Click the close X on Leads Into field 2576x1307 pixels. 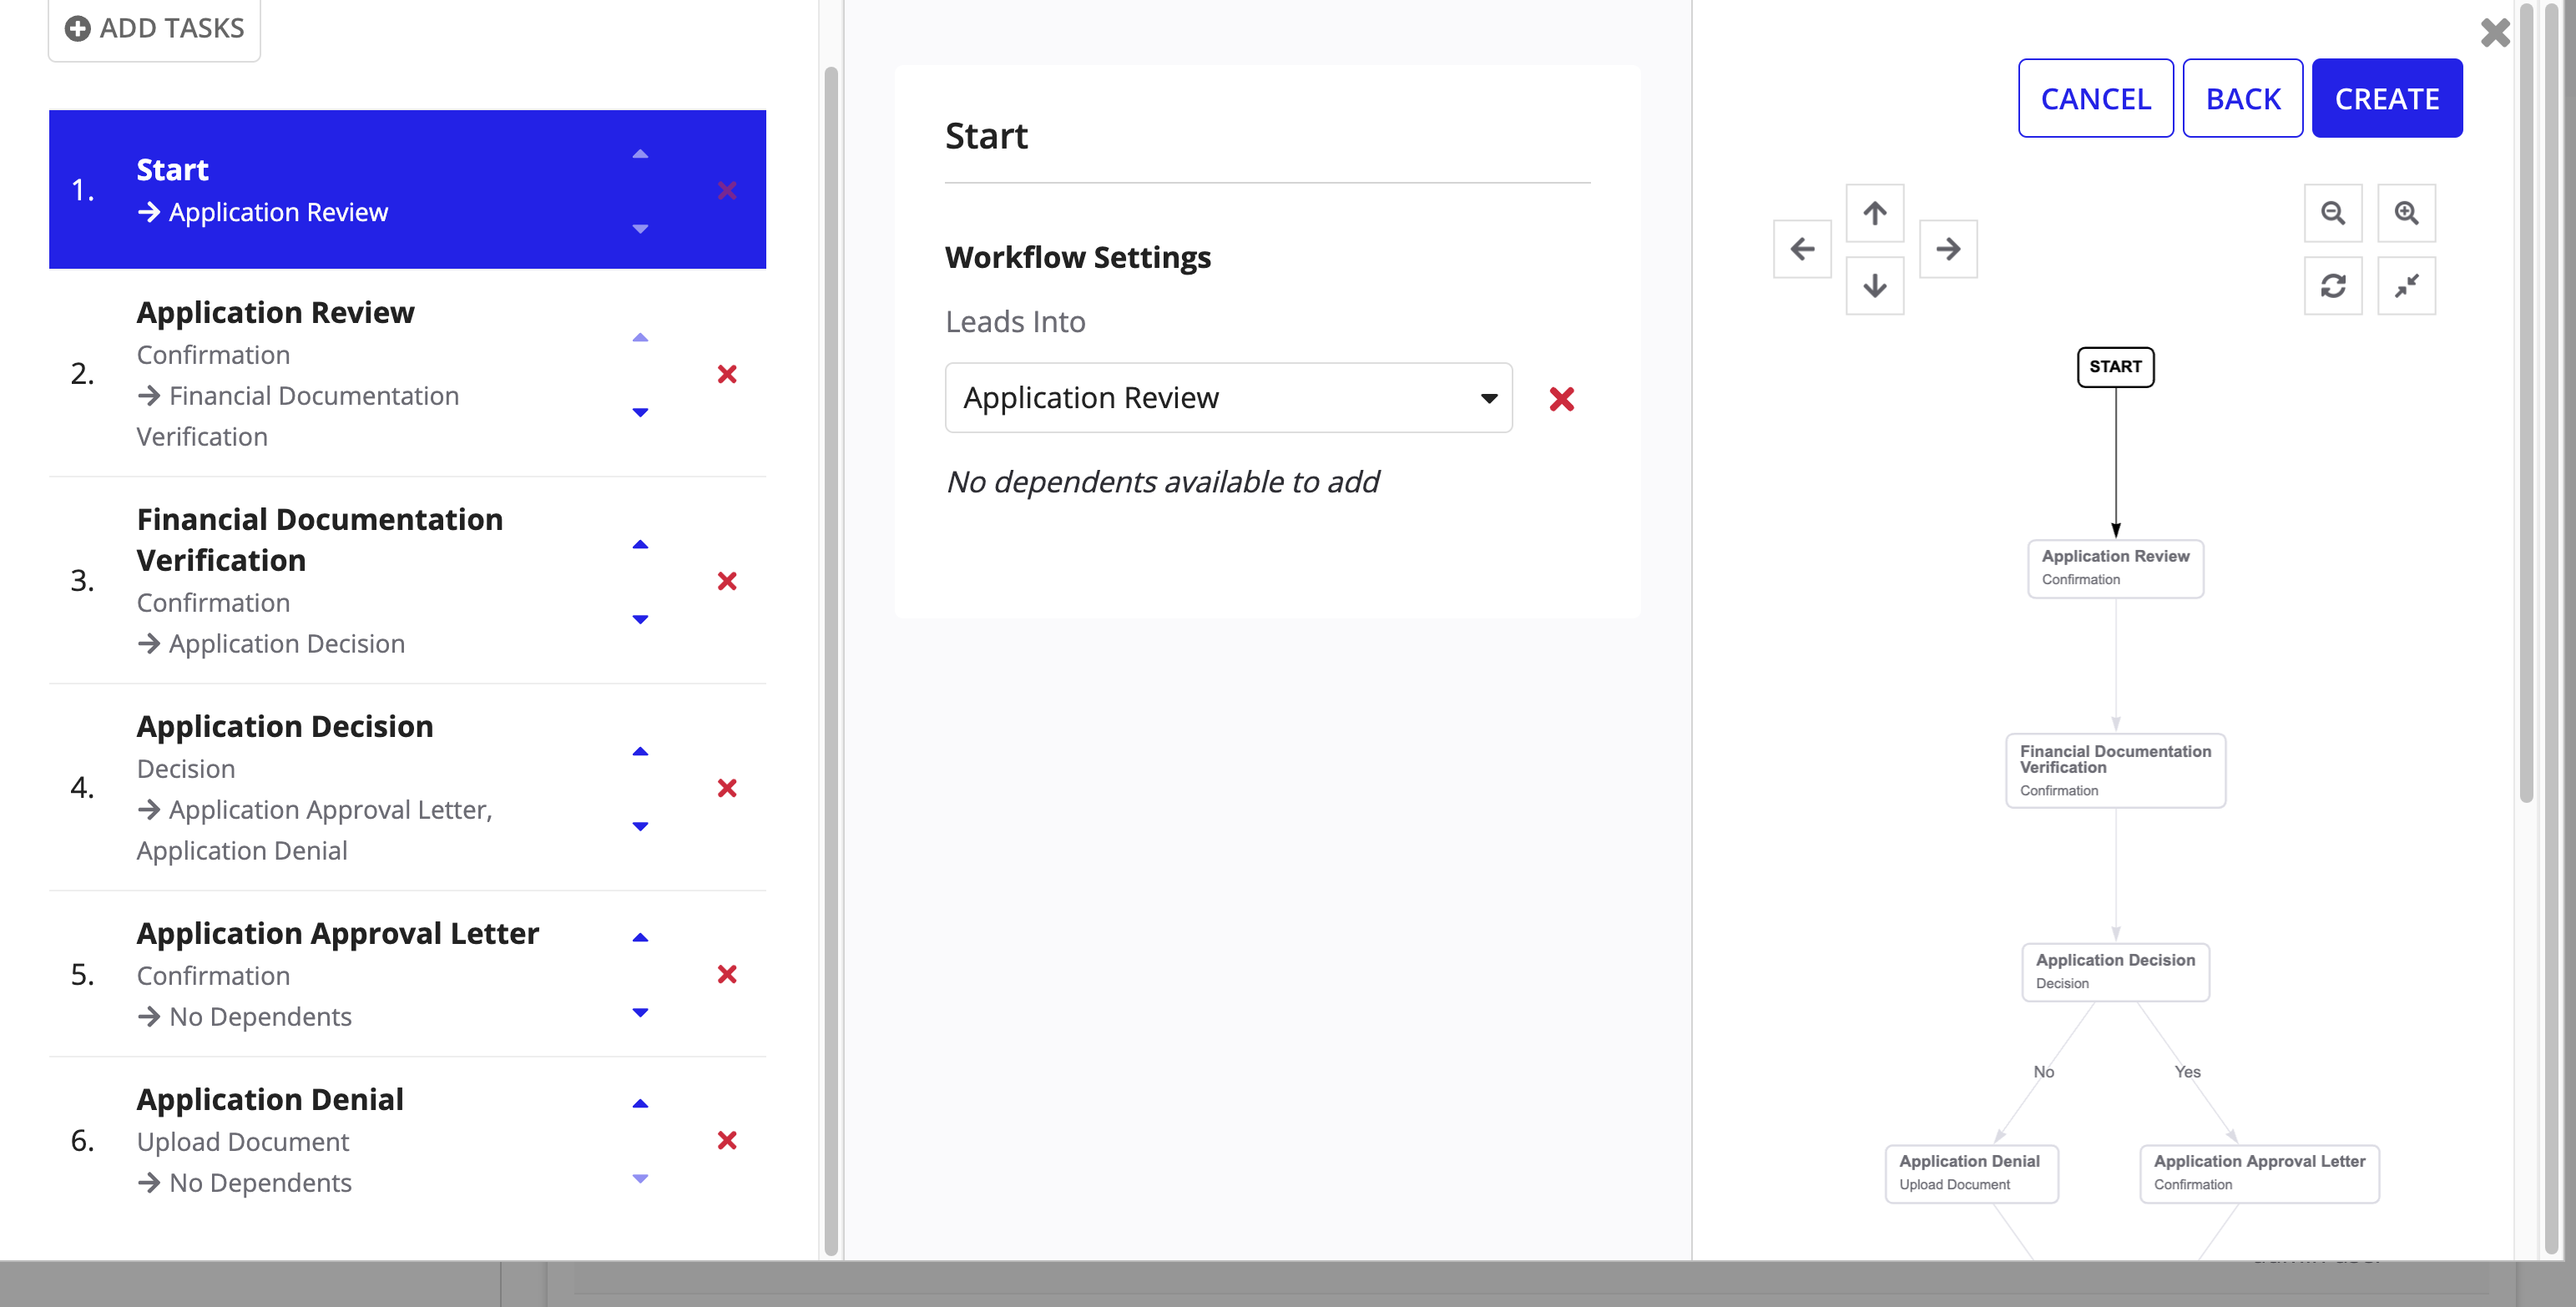click(x=1561, y=398)
